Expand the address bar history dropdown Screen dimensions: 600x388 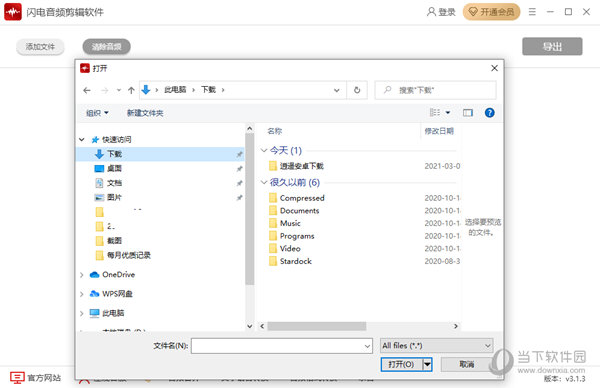(x=337, y=90)
